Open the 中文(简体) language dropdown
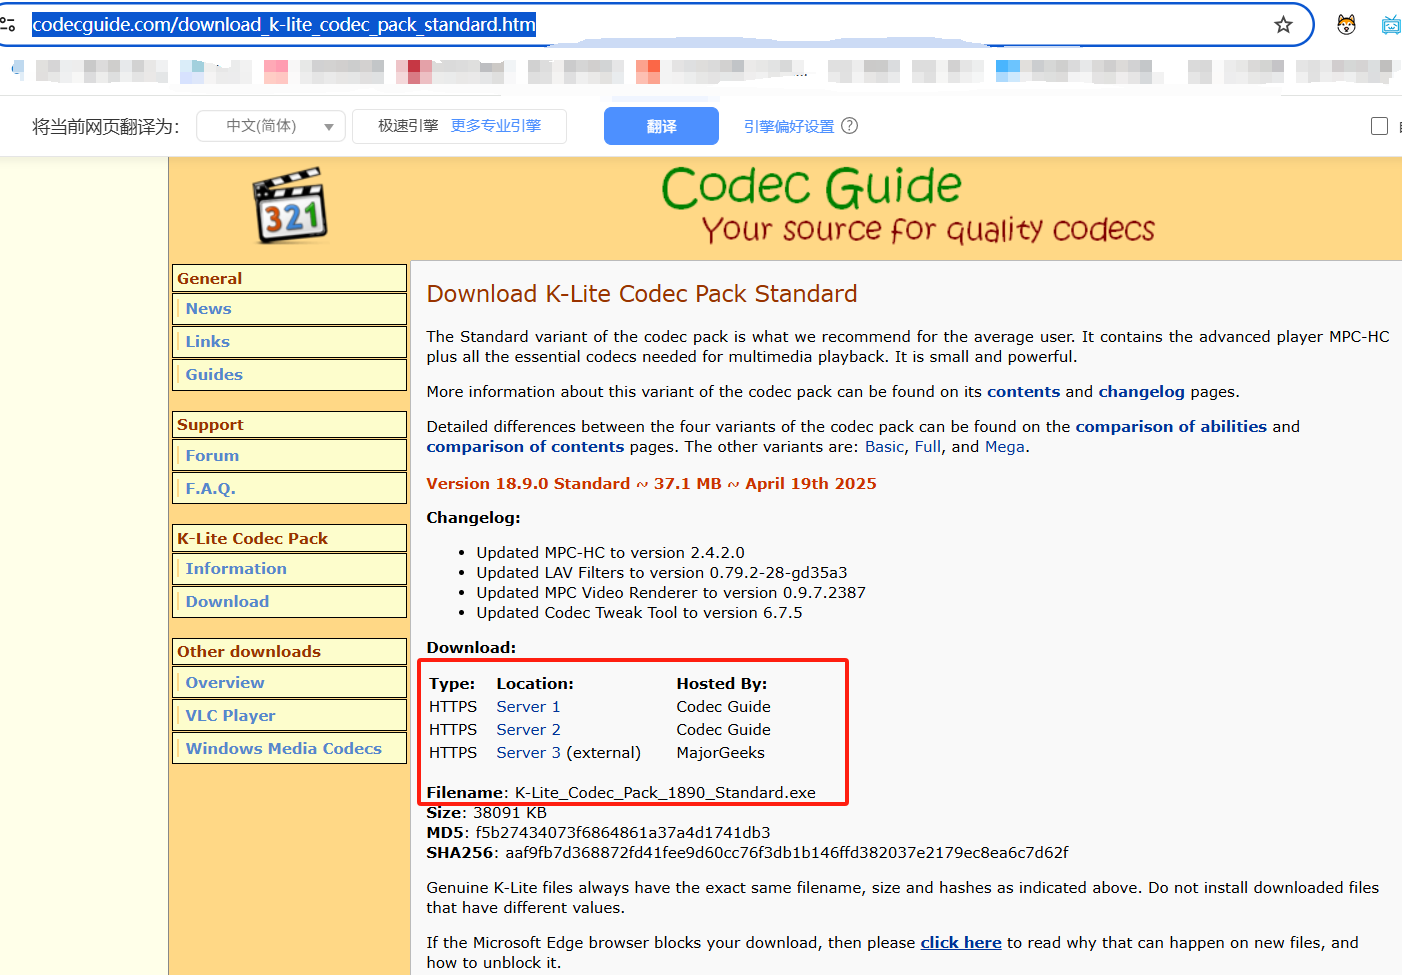Image resolution: width=1402 pixels, height=975 pixels. point(271,126)
